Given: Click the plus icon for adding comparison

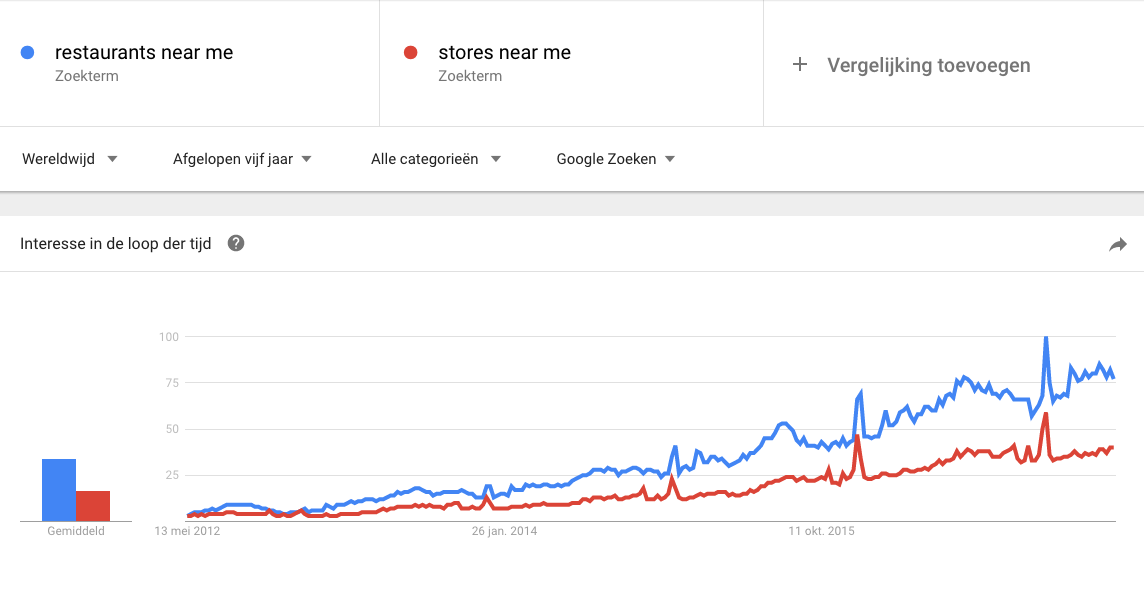Looking at the screenshot, I should point(799,65).
